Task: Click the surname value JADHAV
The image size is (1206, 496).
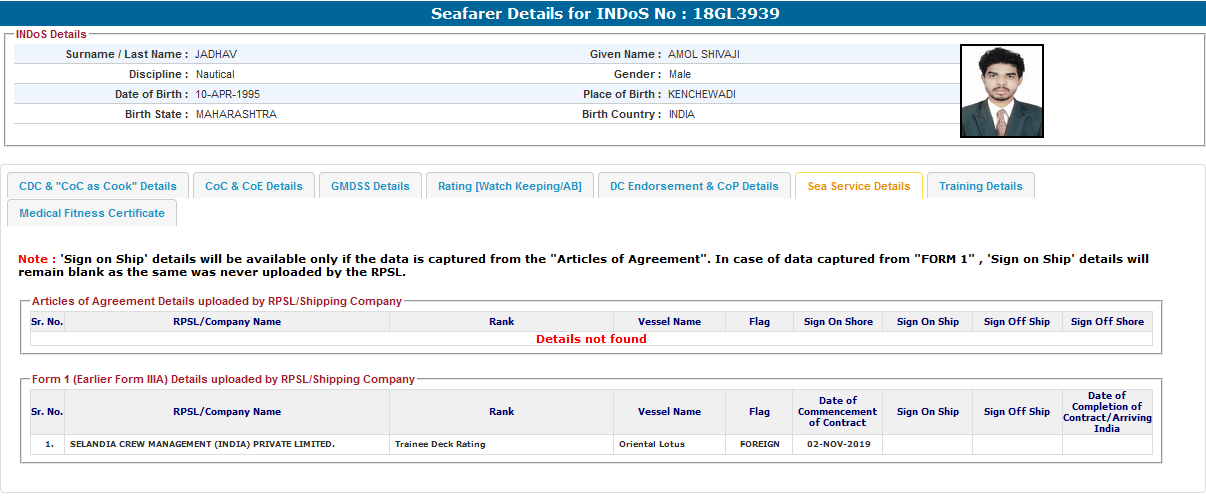Action: [x=216, y=54]
